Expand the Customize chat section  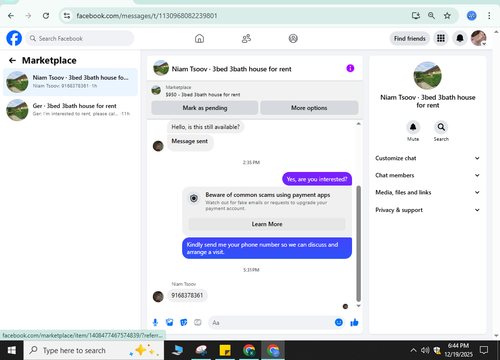[x=427, y=158]
